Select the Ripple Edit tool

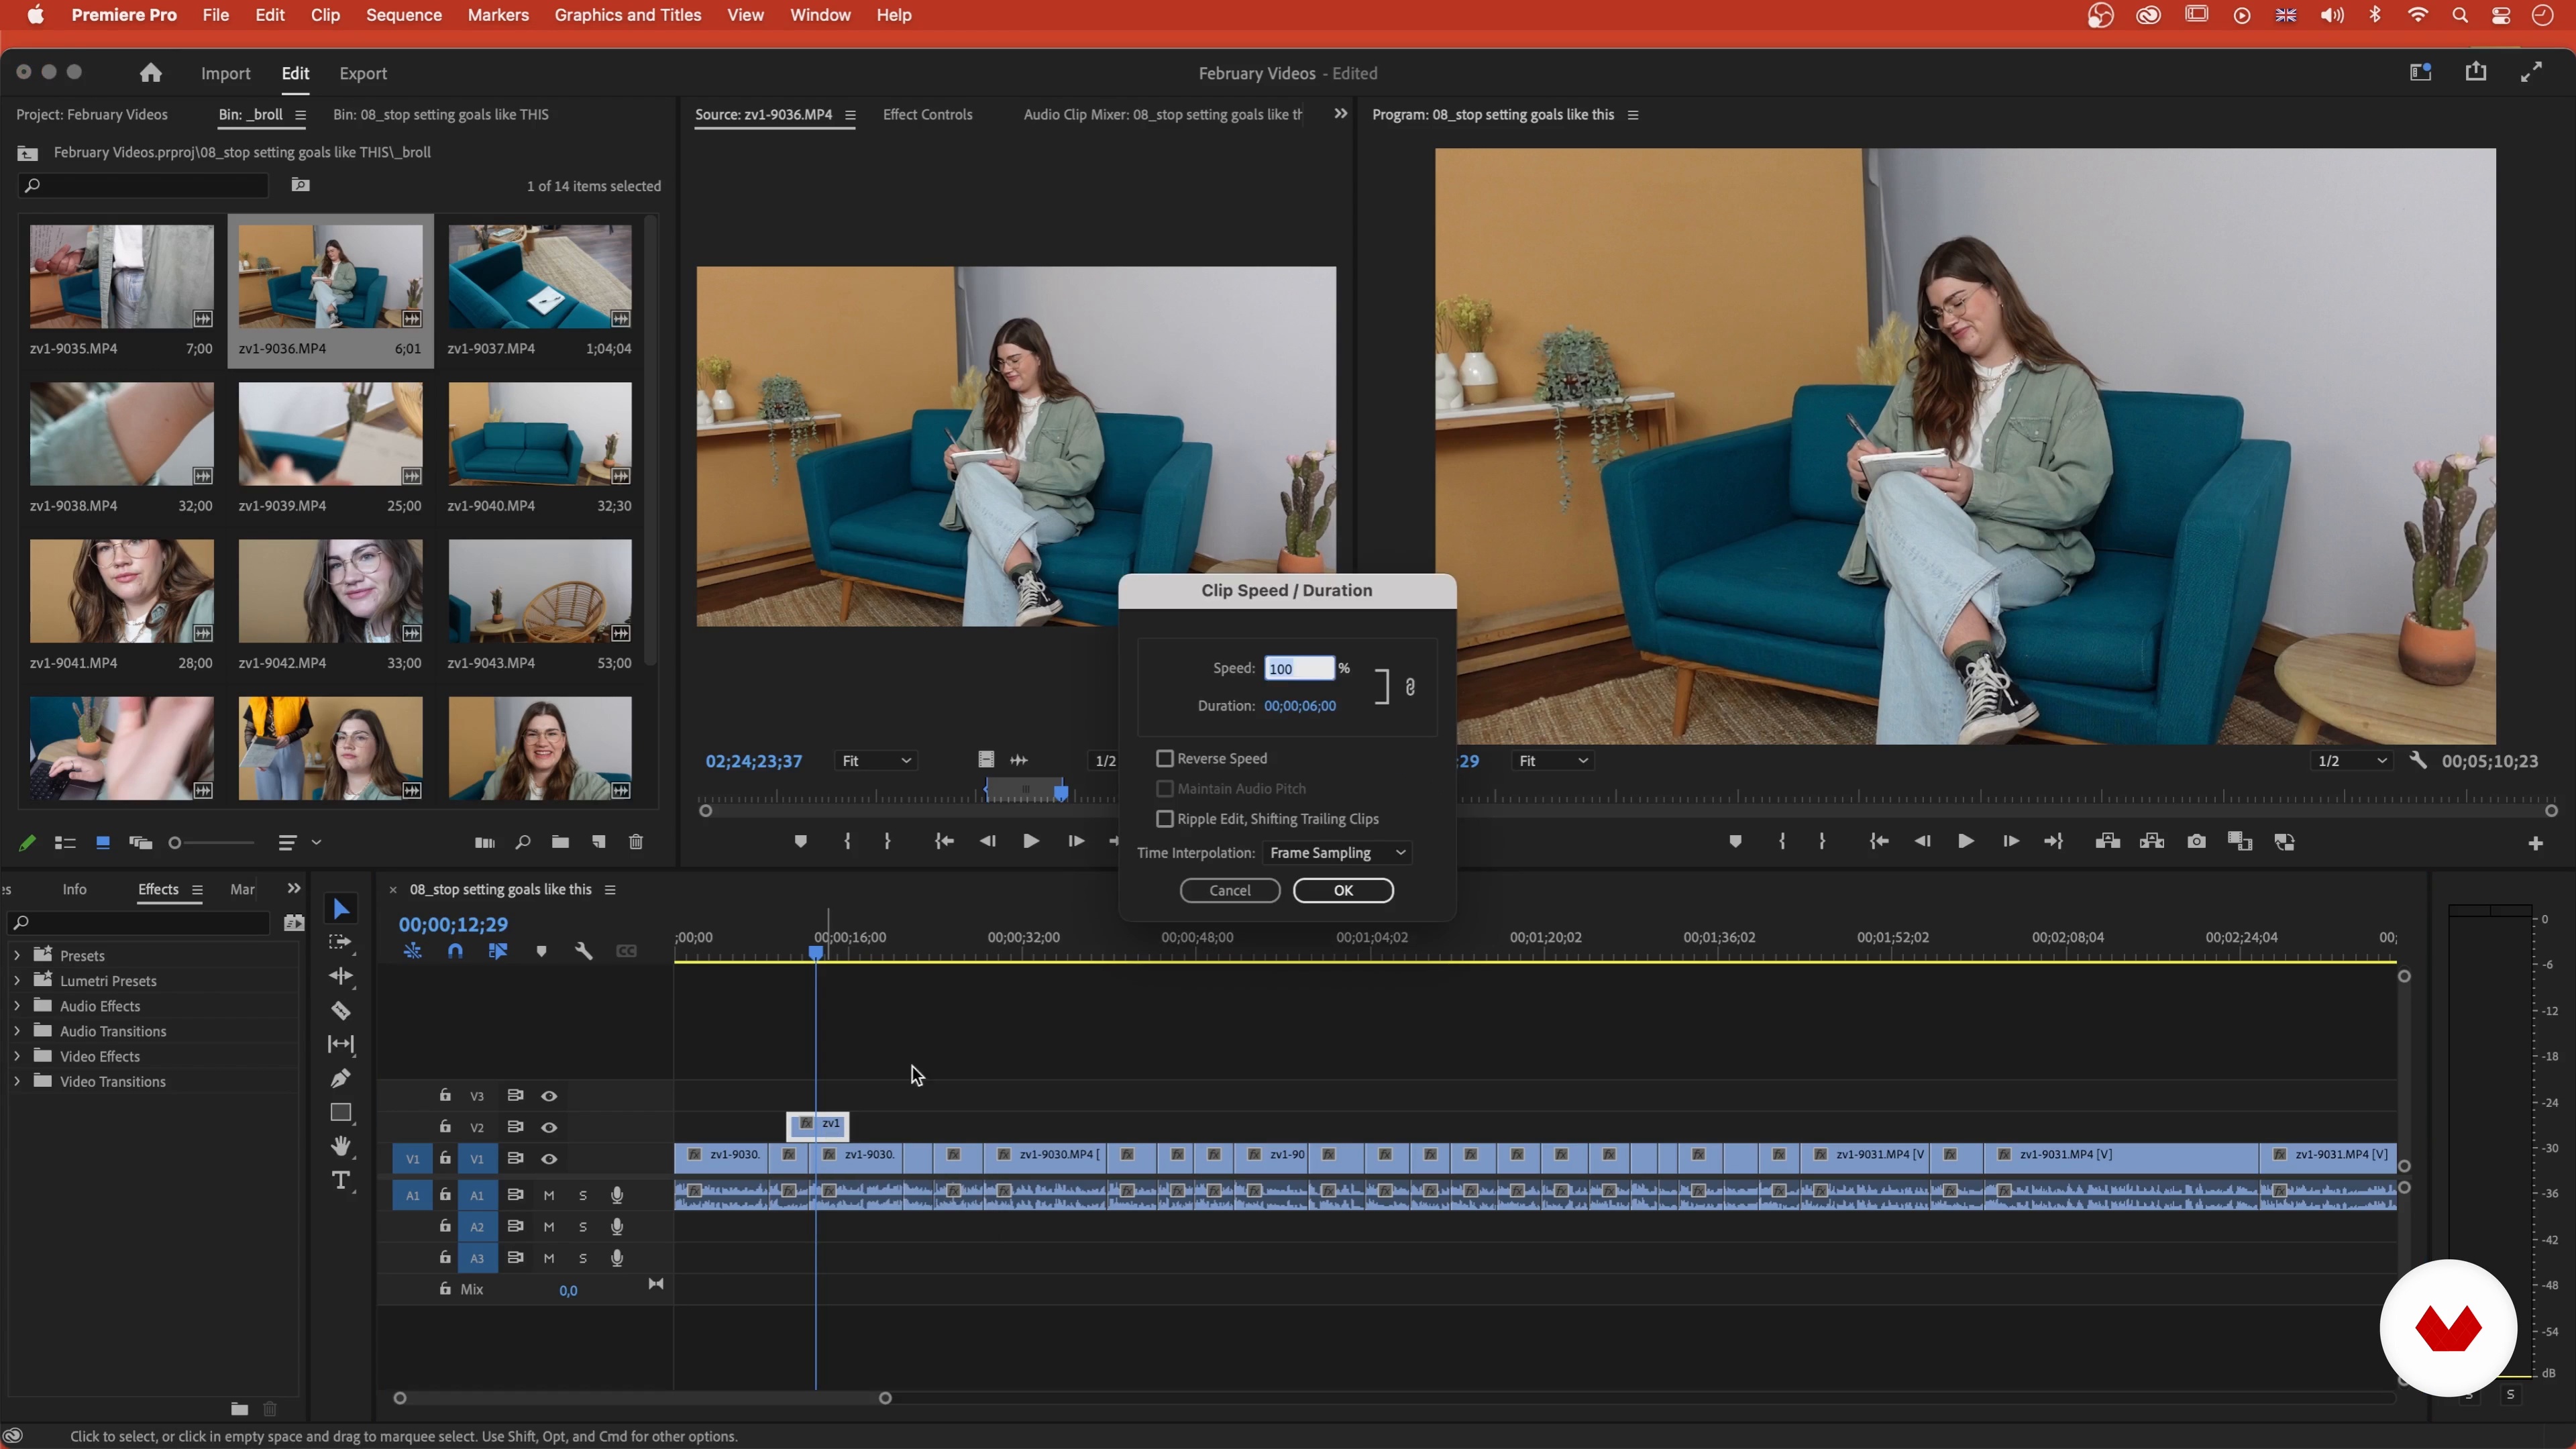(x=341, y=976)
